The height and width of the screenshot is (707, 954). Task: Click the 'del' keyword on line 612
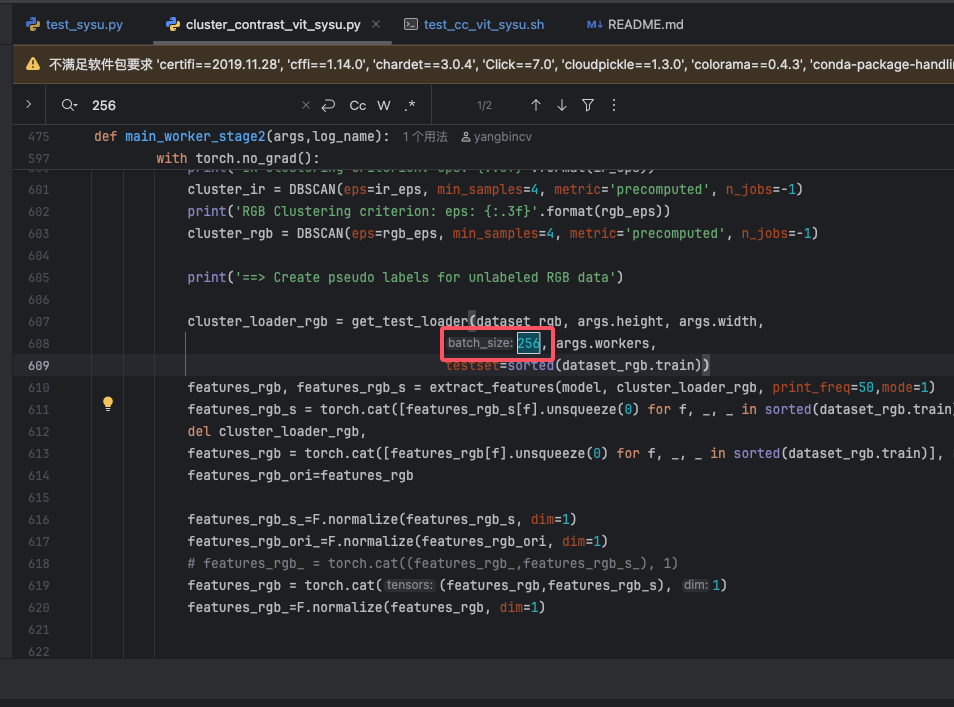pyautogui.click(x=199, y=431)
